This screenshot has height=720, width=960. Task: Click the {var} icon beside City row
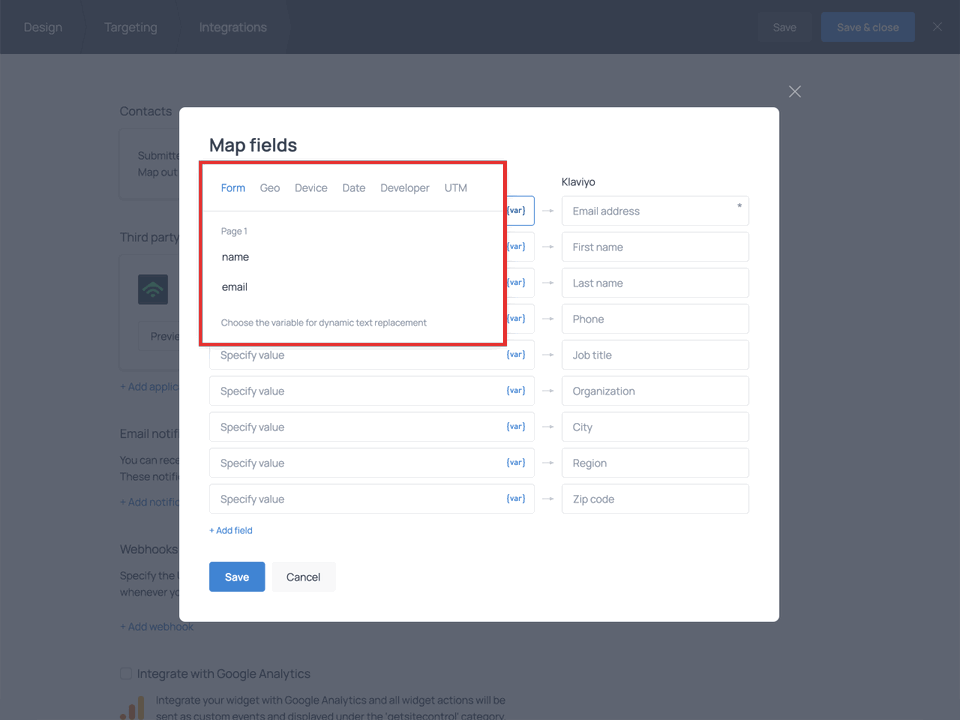(516, 427)
